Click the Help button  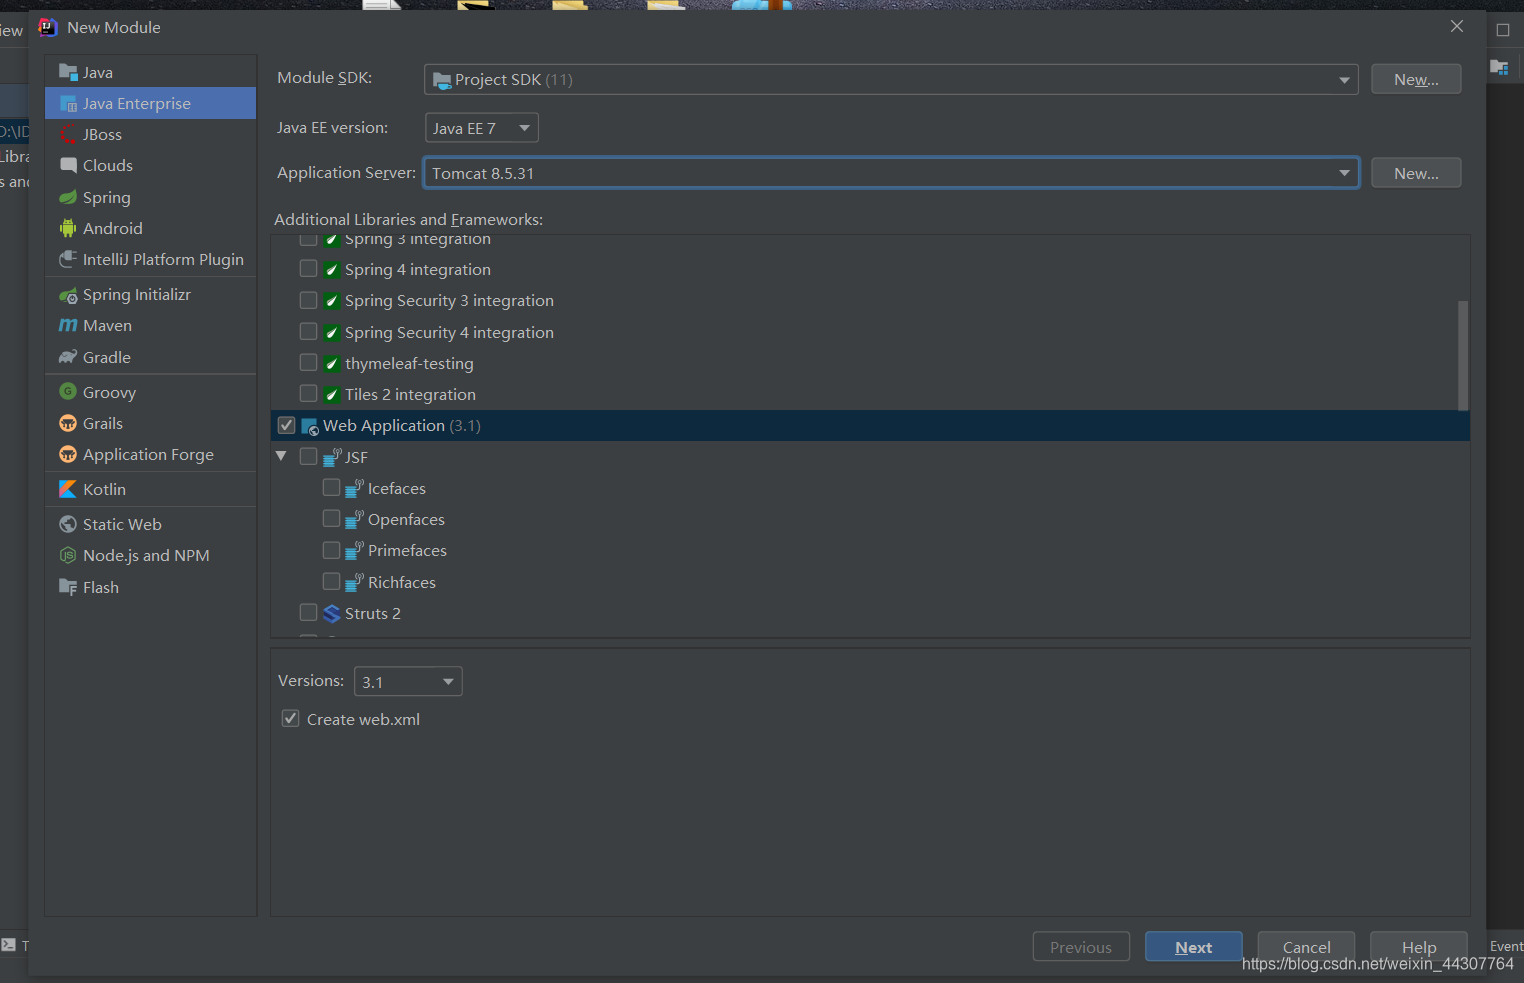point(1419,947)
